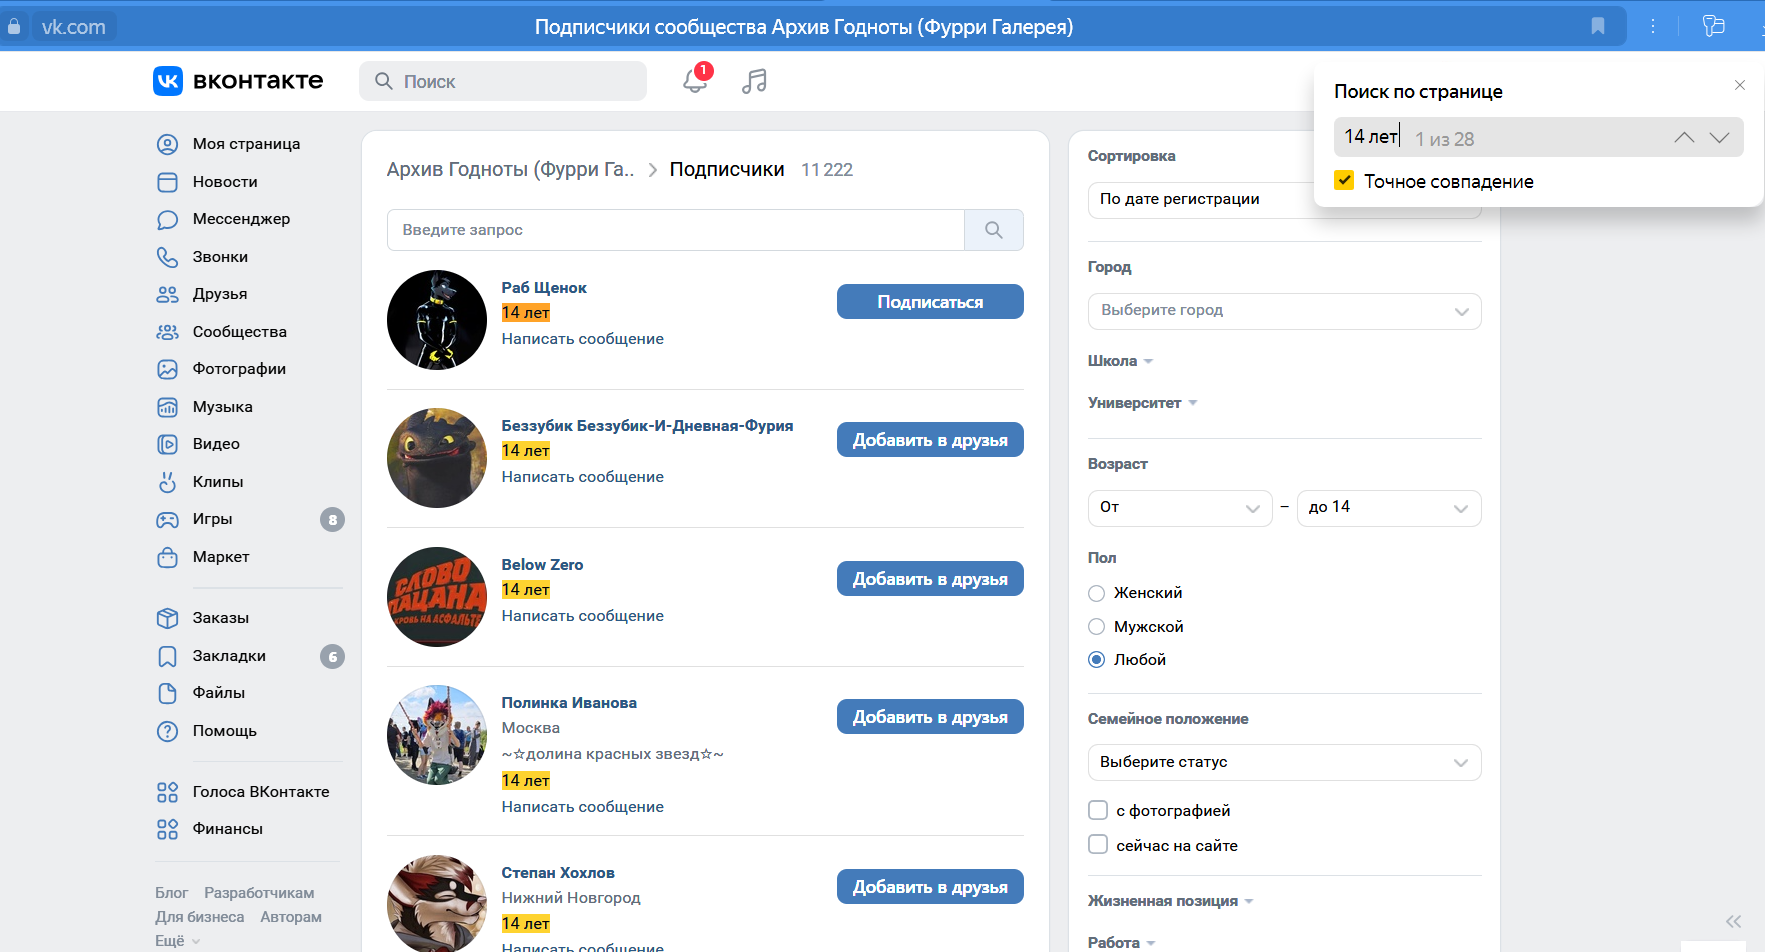Collapse the right panel with double chevron
This screenshot has height=952, width=1765.
(1733, 922)
